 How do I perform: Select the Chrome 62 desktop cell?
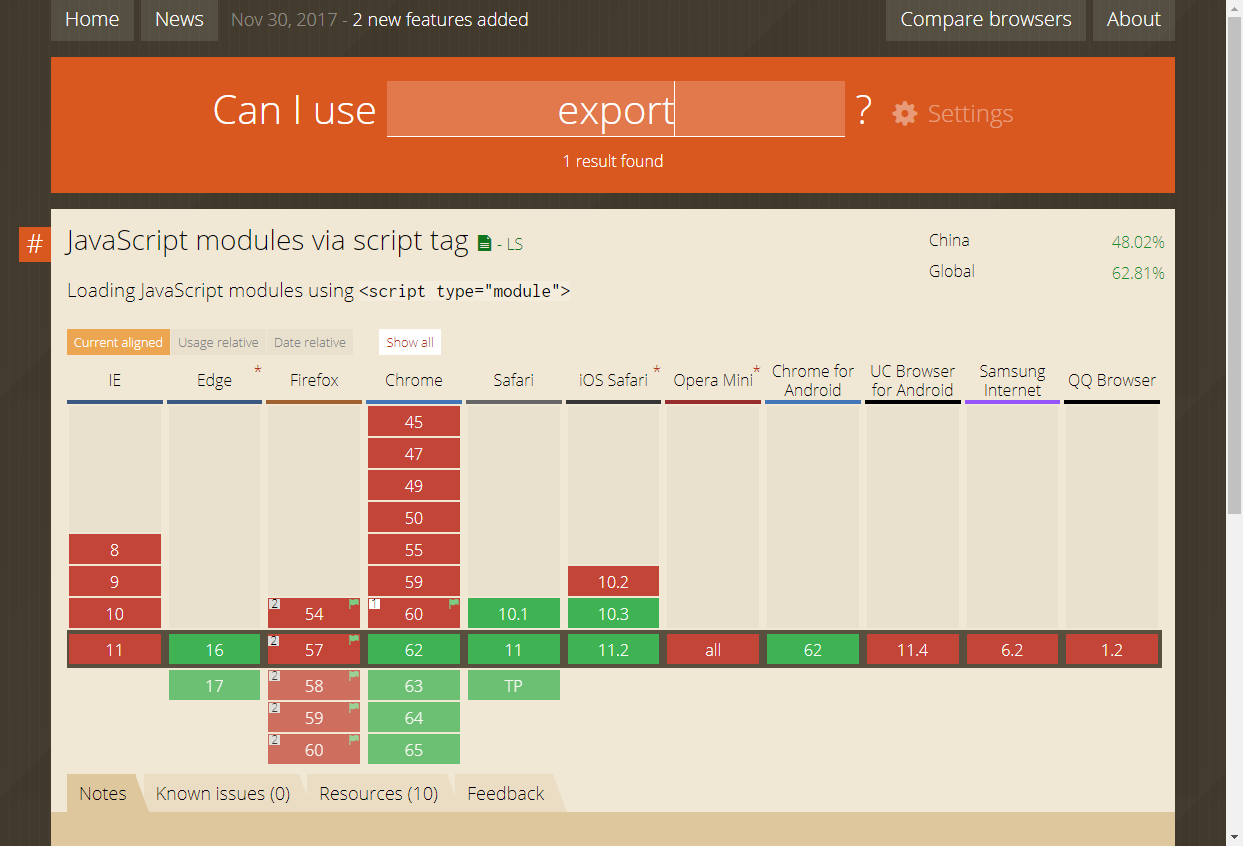(x=414, y=650)
